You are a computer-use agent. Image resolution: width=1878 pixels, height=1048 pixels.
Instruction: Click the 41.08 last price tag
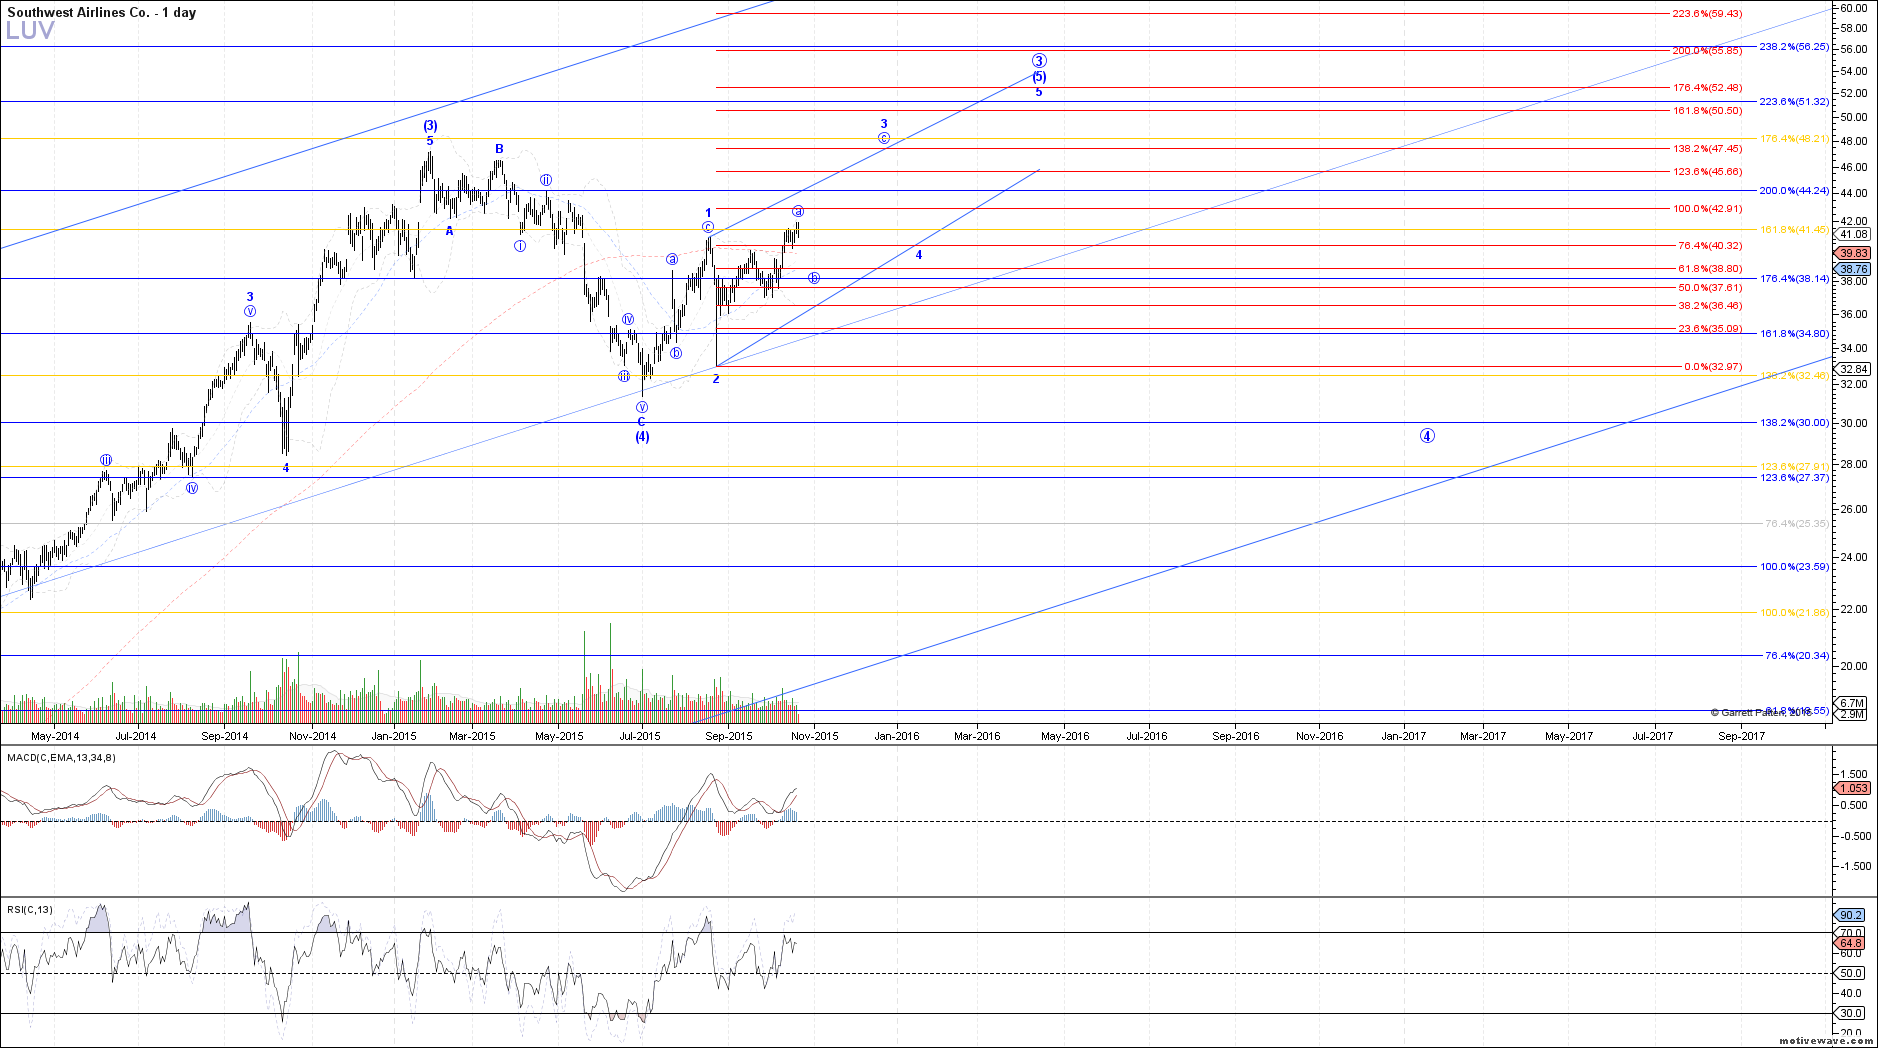point(1854,234)
